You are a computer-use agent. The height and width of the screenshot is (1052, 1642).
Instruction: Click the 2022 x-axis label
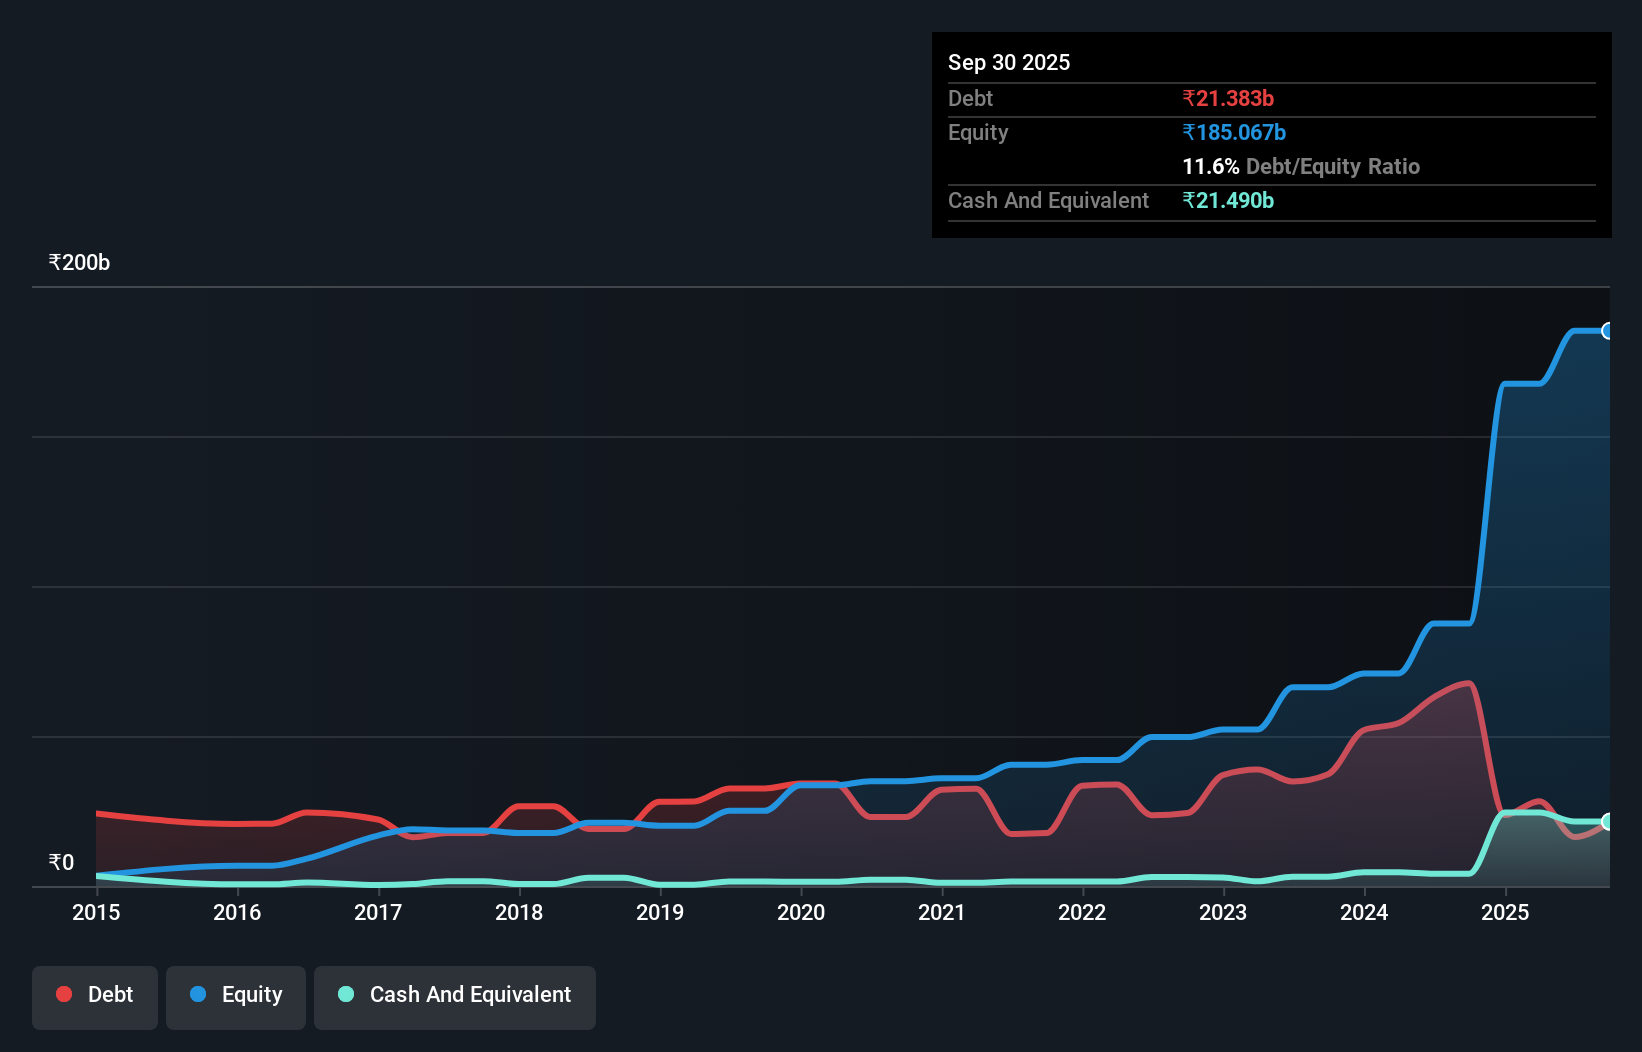1082,912
